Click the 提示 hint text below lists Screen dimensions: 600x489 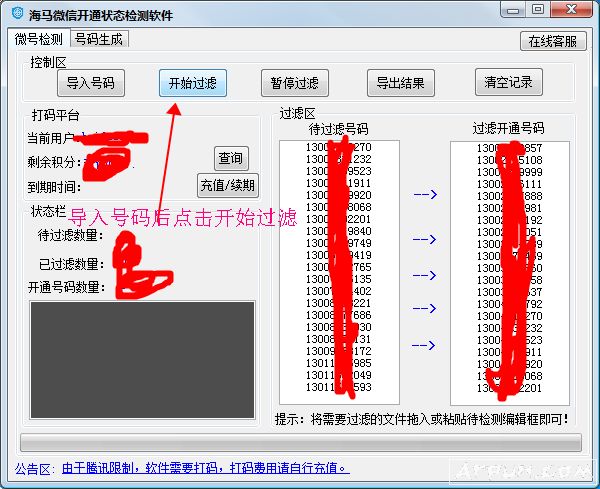pos(422,419)
